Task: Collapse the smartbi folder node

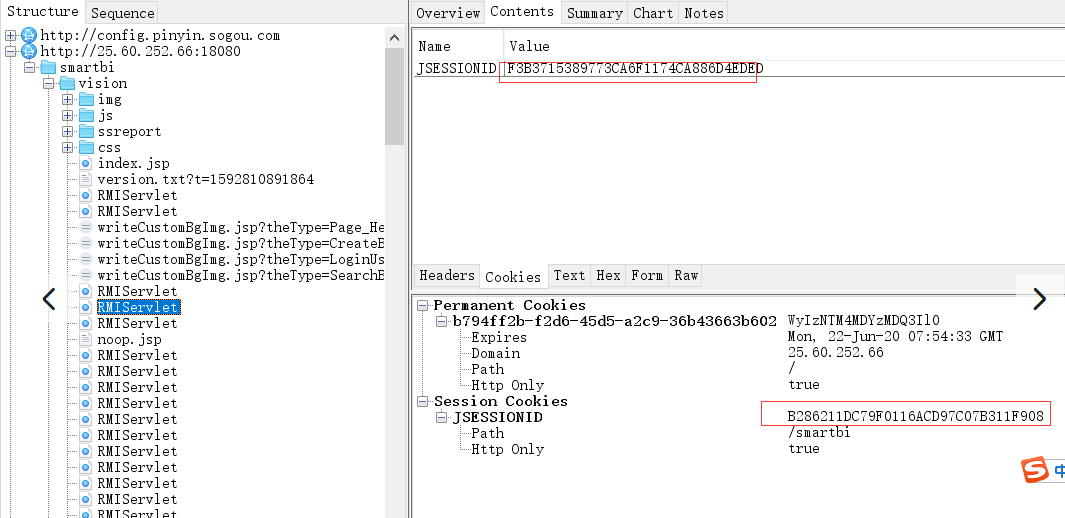Action: (x=30, y=67)
